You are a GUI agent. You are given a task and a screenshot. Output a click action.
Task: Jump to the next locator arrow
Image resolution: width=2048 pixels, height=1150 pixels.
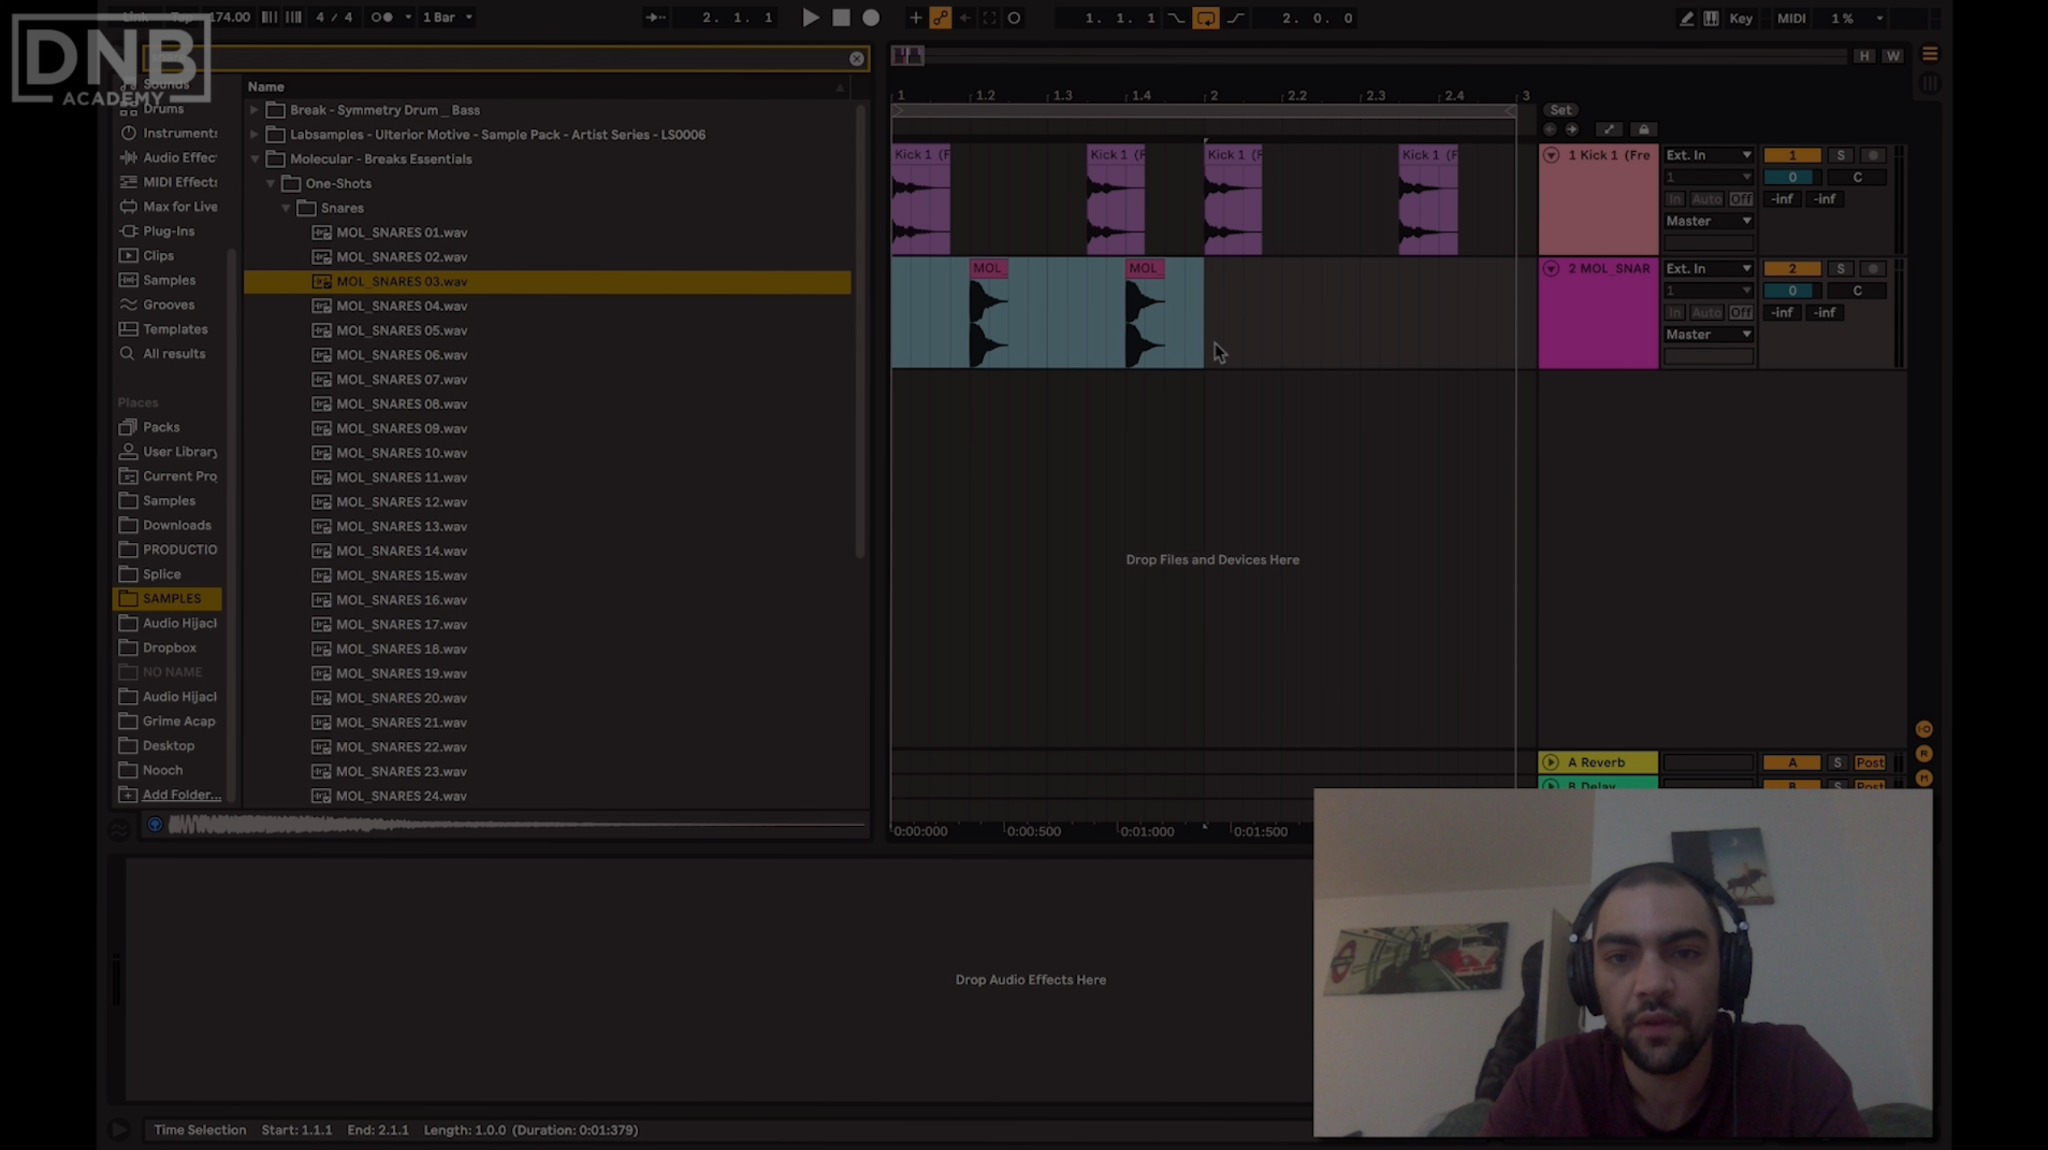(x=1572, y=130)
